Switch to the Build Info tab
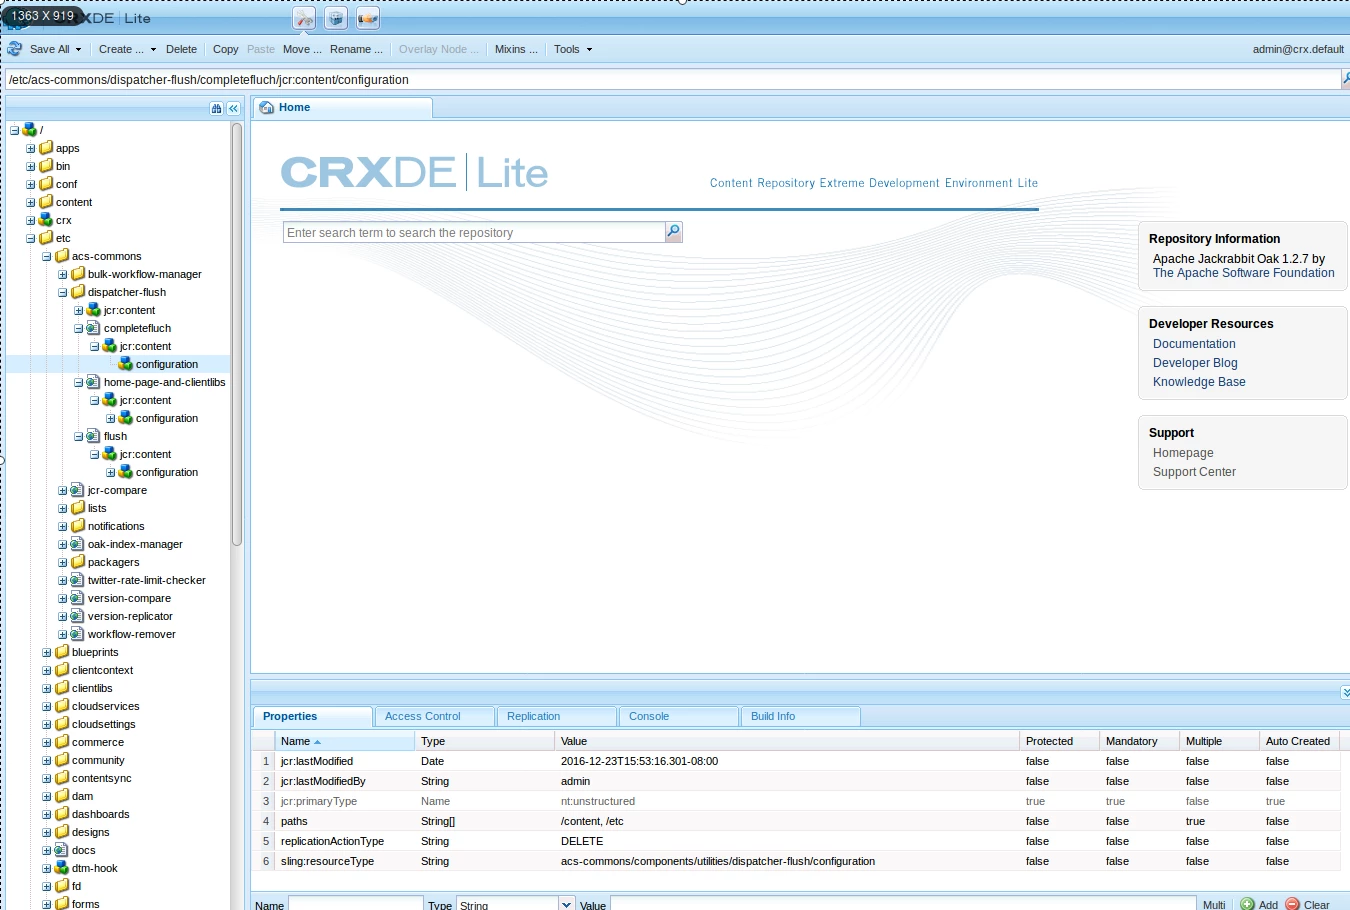This screenshot has width=1350, height=910. point(800,716)
